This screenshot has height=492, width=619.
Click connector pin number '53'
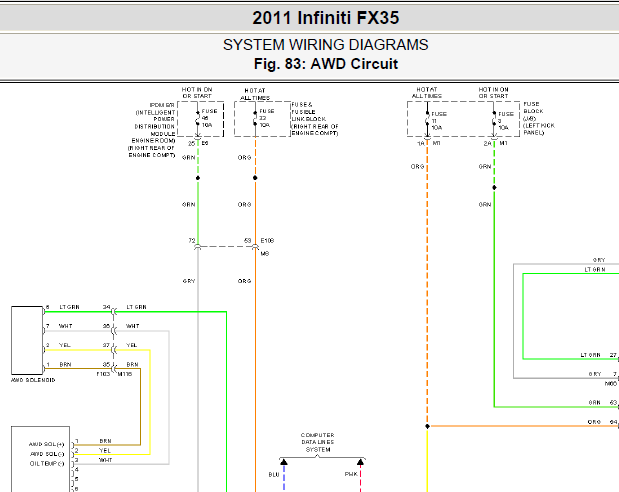tap(248, 240)
